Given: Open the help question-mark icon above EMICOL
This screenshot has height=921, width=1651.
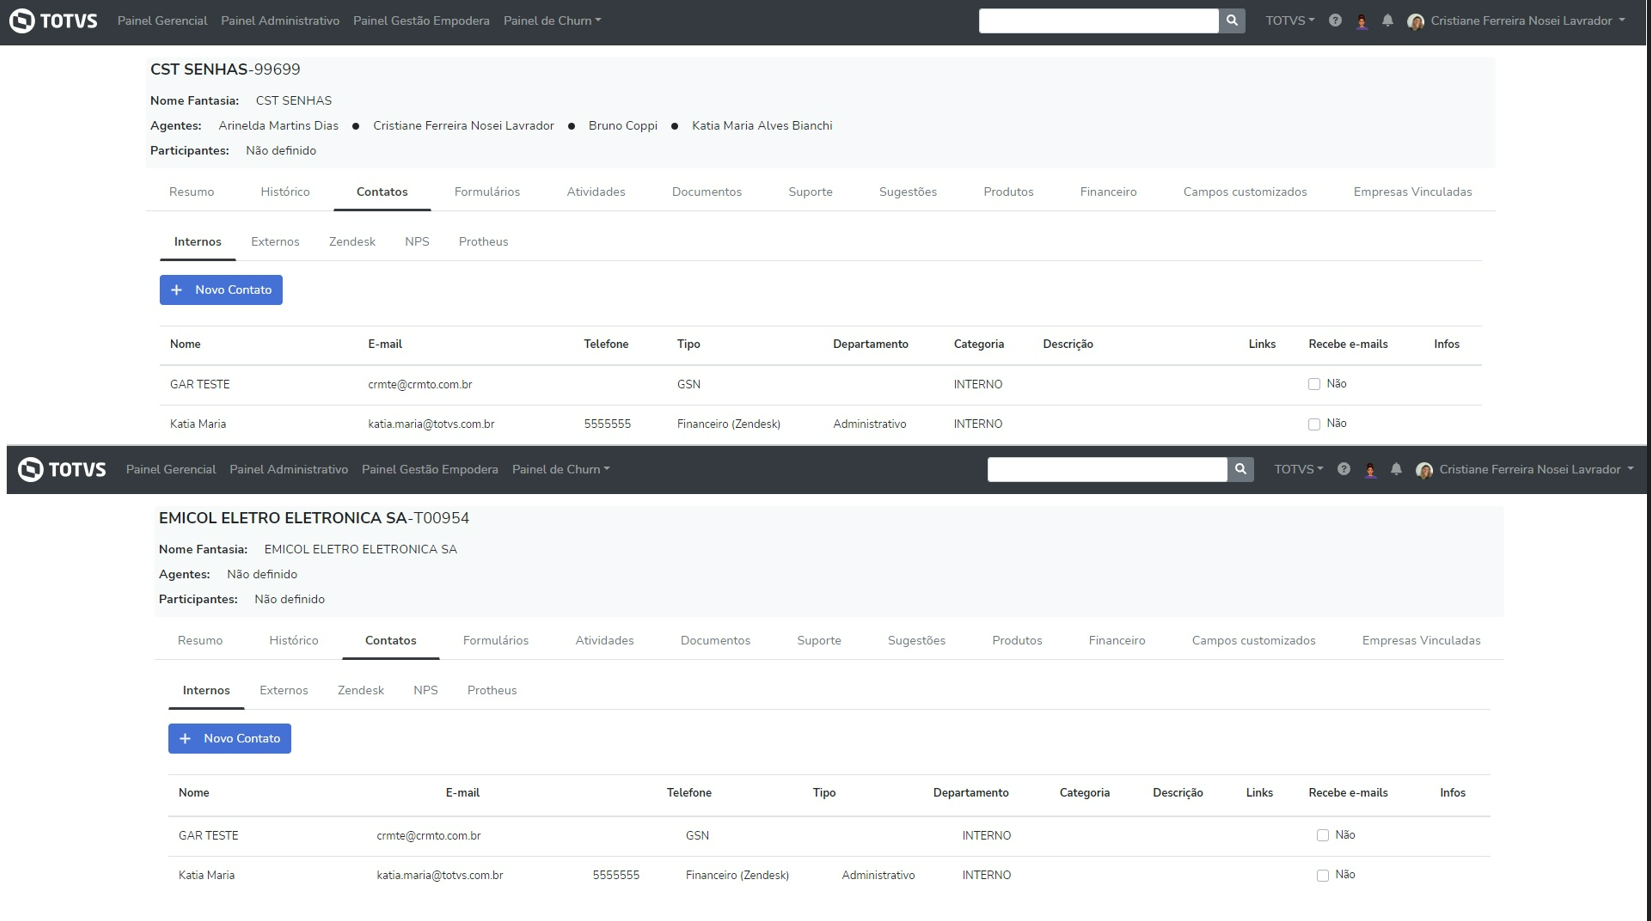Looking at the screenshot, I should click(x=1344, y=469).
